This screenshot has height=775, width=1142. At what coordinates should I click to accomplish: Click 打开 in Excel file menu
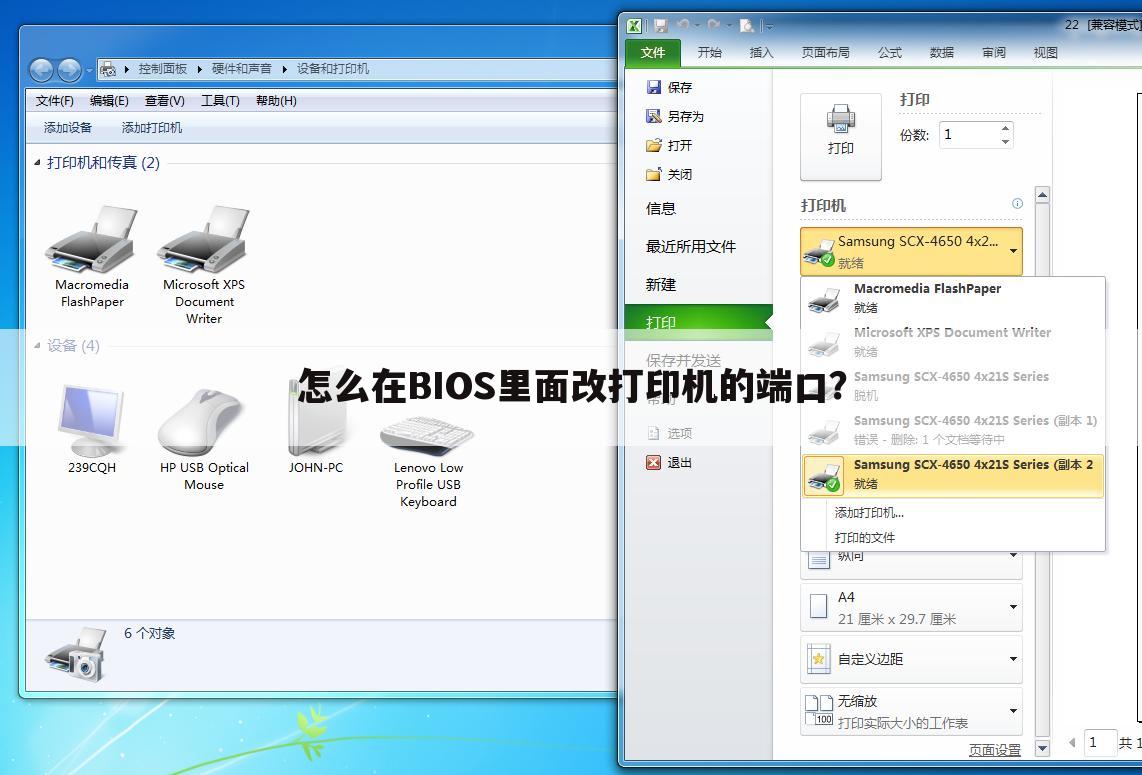[669, 146]
